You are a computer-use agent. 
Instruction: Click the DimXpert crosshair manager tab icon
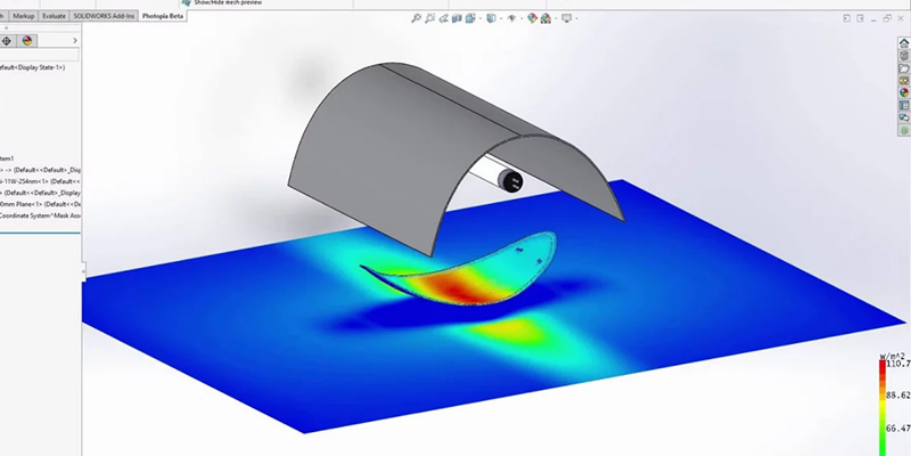click(7, 41)
